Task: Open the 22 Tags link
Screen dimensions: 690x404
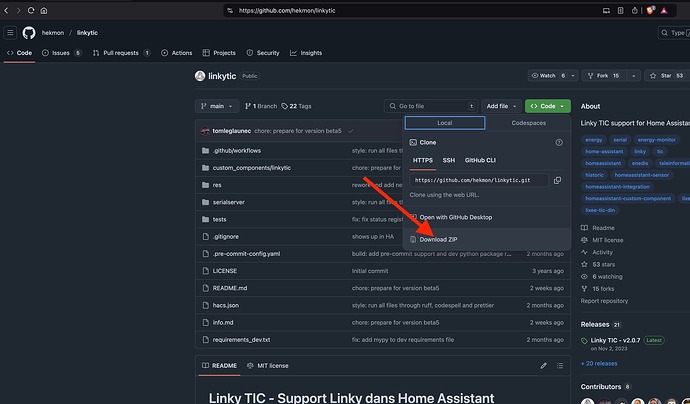Action: coord(296,106)
